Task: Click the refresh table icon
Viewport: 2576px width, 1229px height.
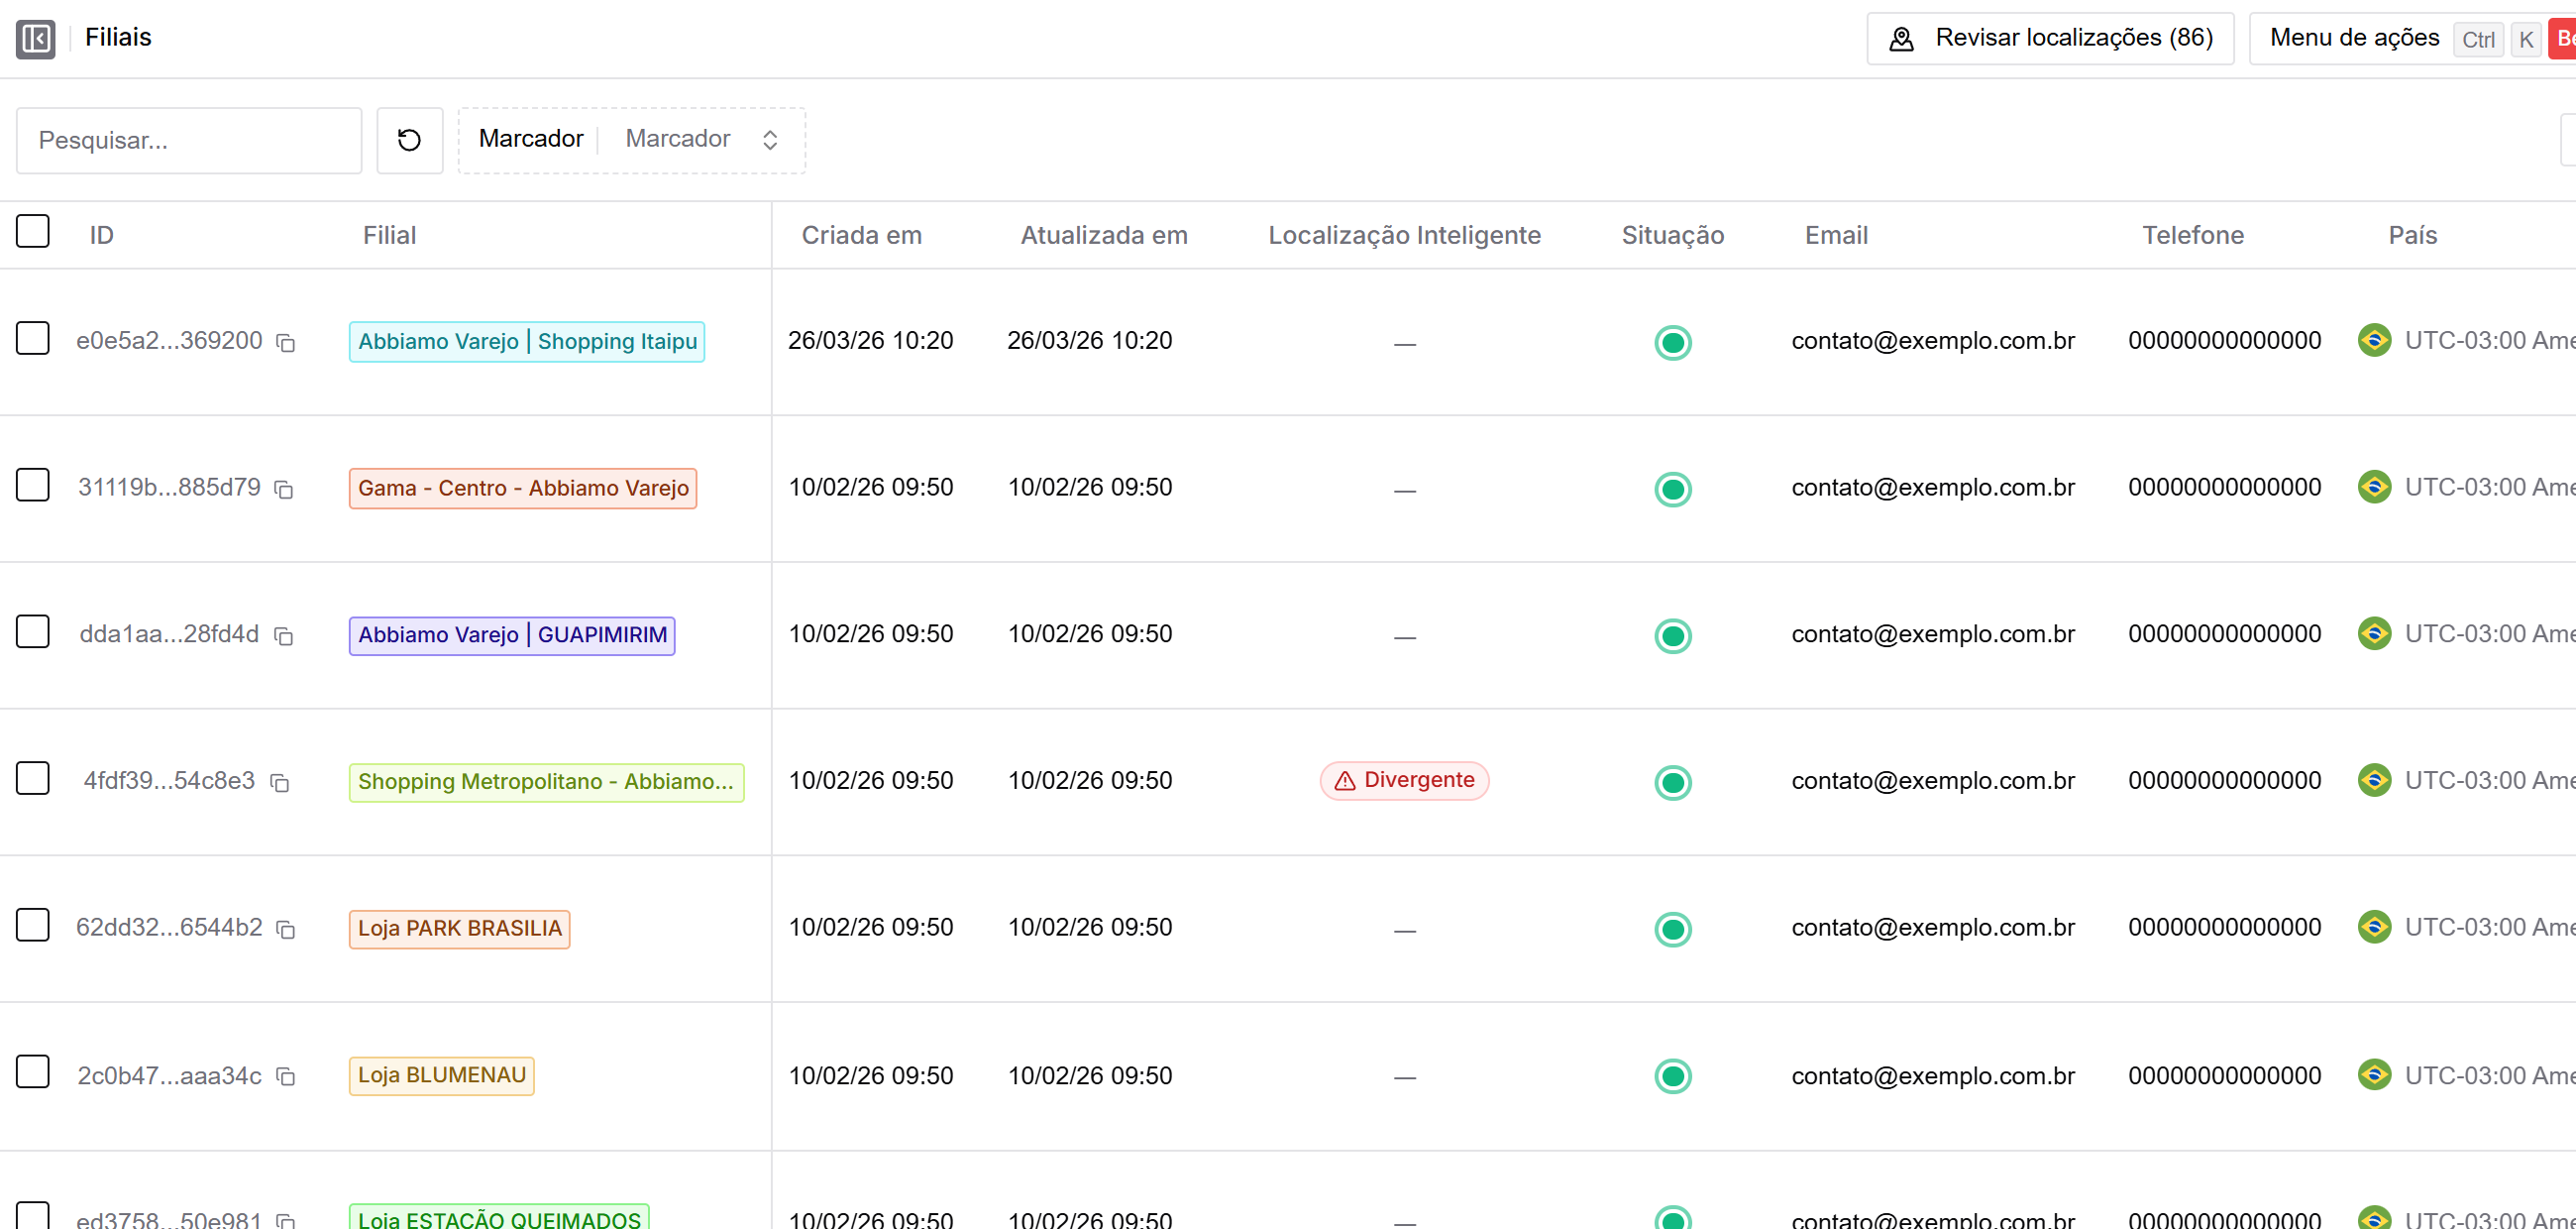Action: tap(409, 140)
